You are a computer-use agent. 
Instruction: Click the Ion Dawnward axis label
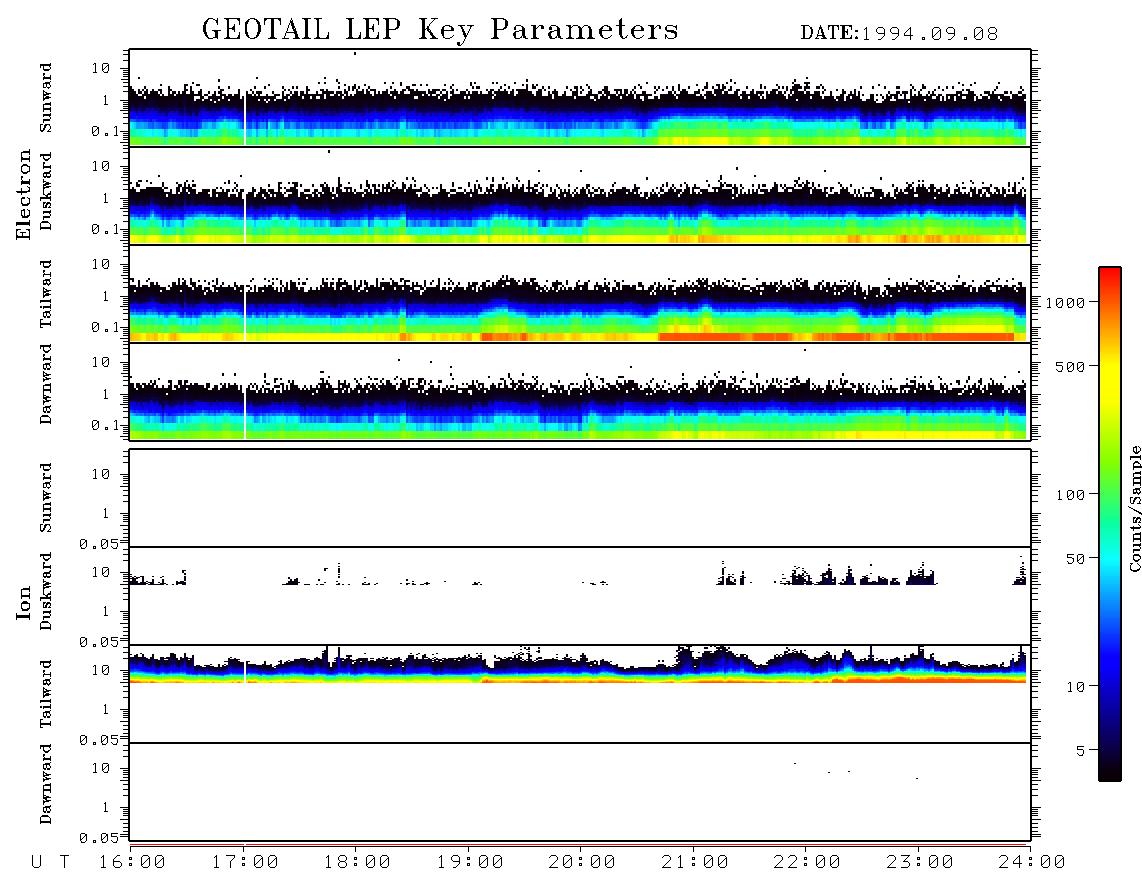click(46, 784)
